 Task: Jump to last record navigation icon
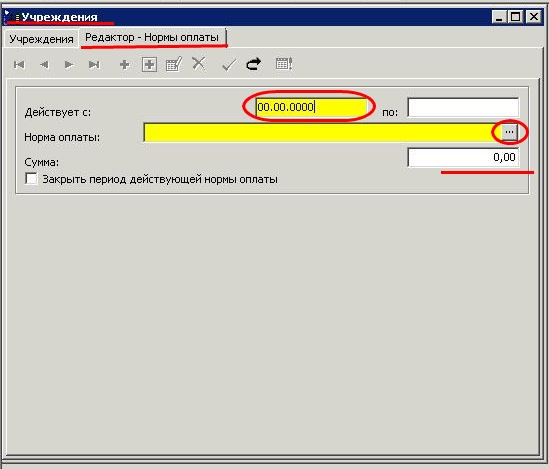94,65
